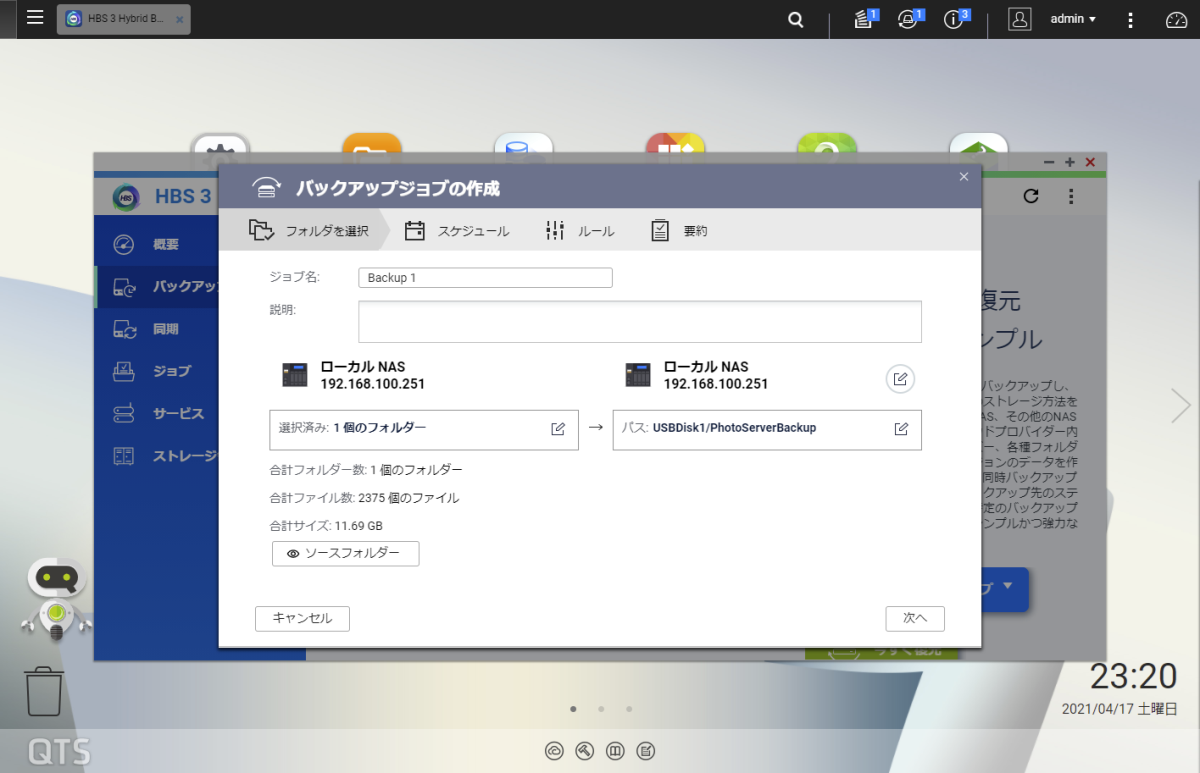Open the dashboard gauge icon
This screenshot has height=773, width=1200.
[x=1176, y=19]
